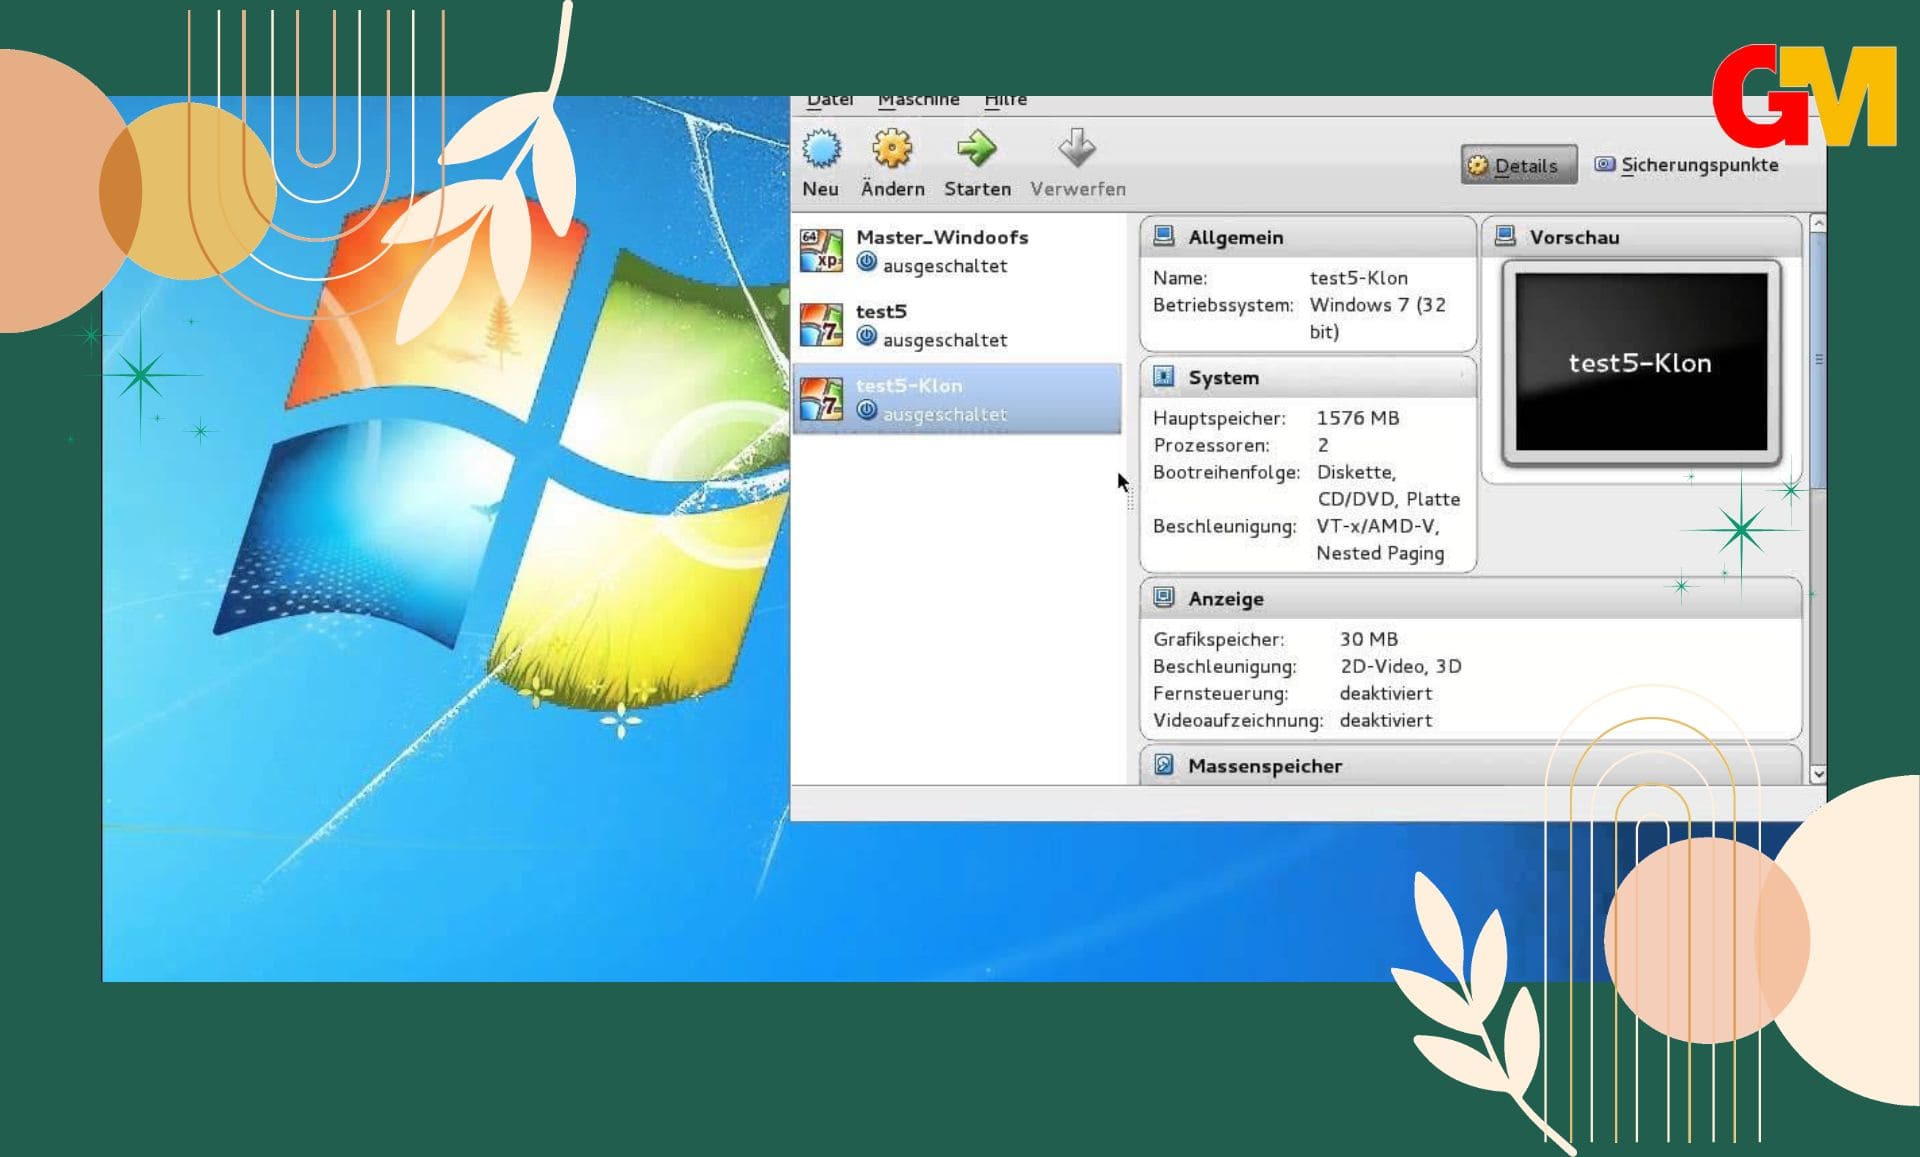Click the vertical scrollbar thumb in details pane
This screenshot has height=1157, width=1920.
1818,361
